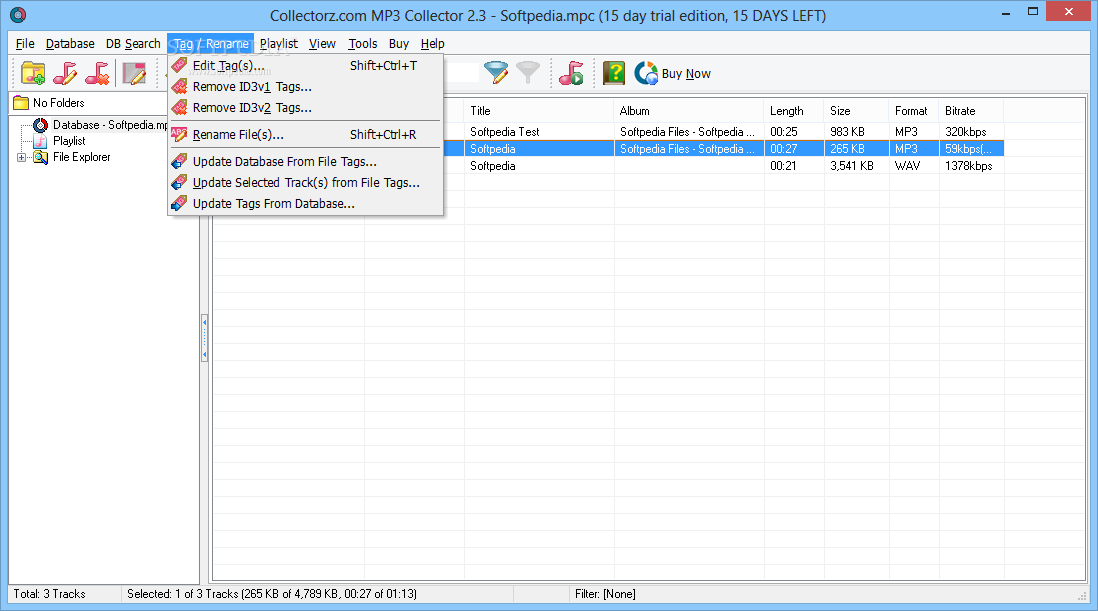Choose Edit Tag(s)... from the menu
The image size is (1098, 611).
pyautogui.click(x=305, y=65)
